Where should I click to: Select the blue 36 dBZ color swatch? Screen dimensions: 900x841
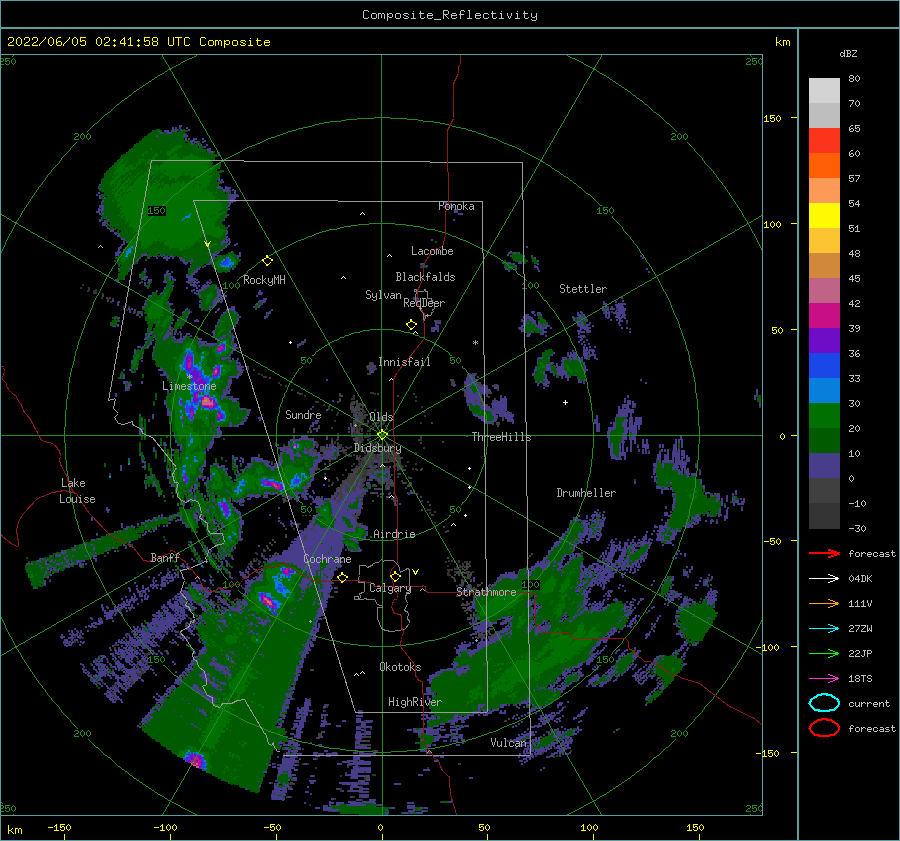click(x=824, y=365)
